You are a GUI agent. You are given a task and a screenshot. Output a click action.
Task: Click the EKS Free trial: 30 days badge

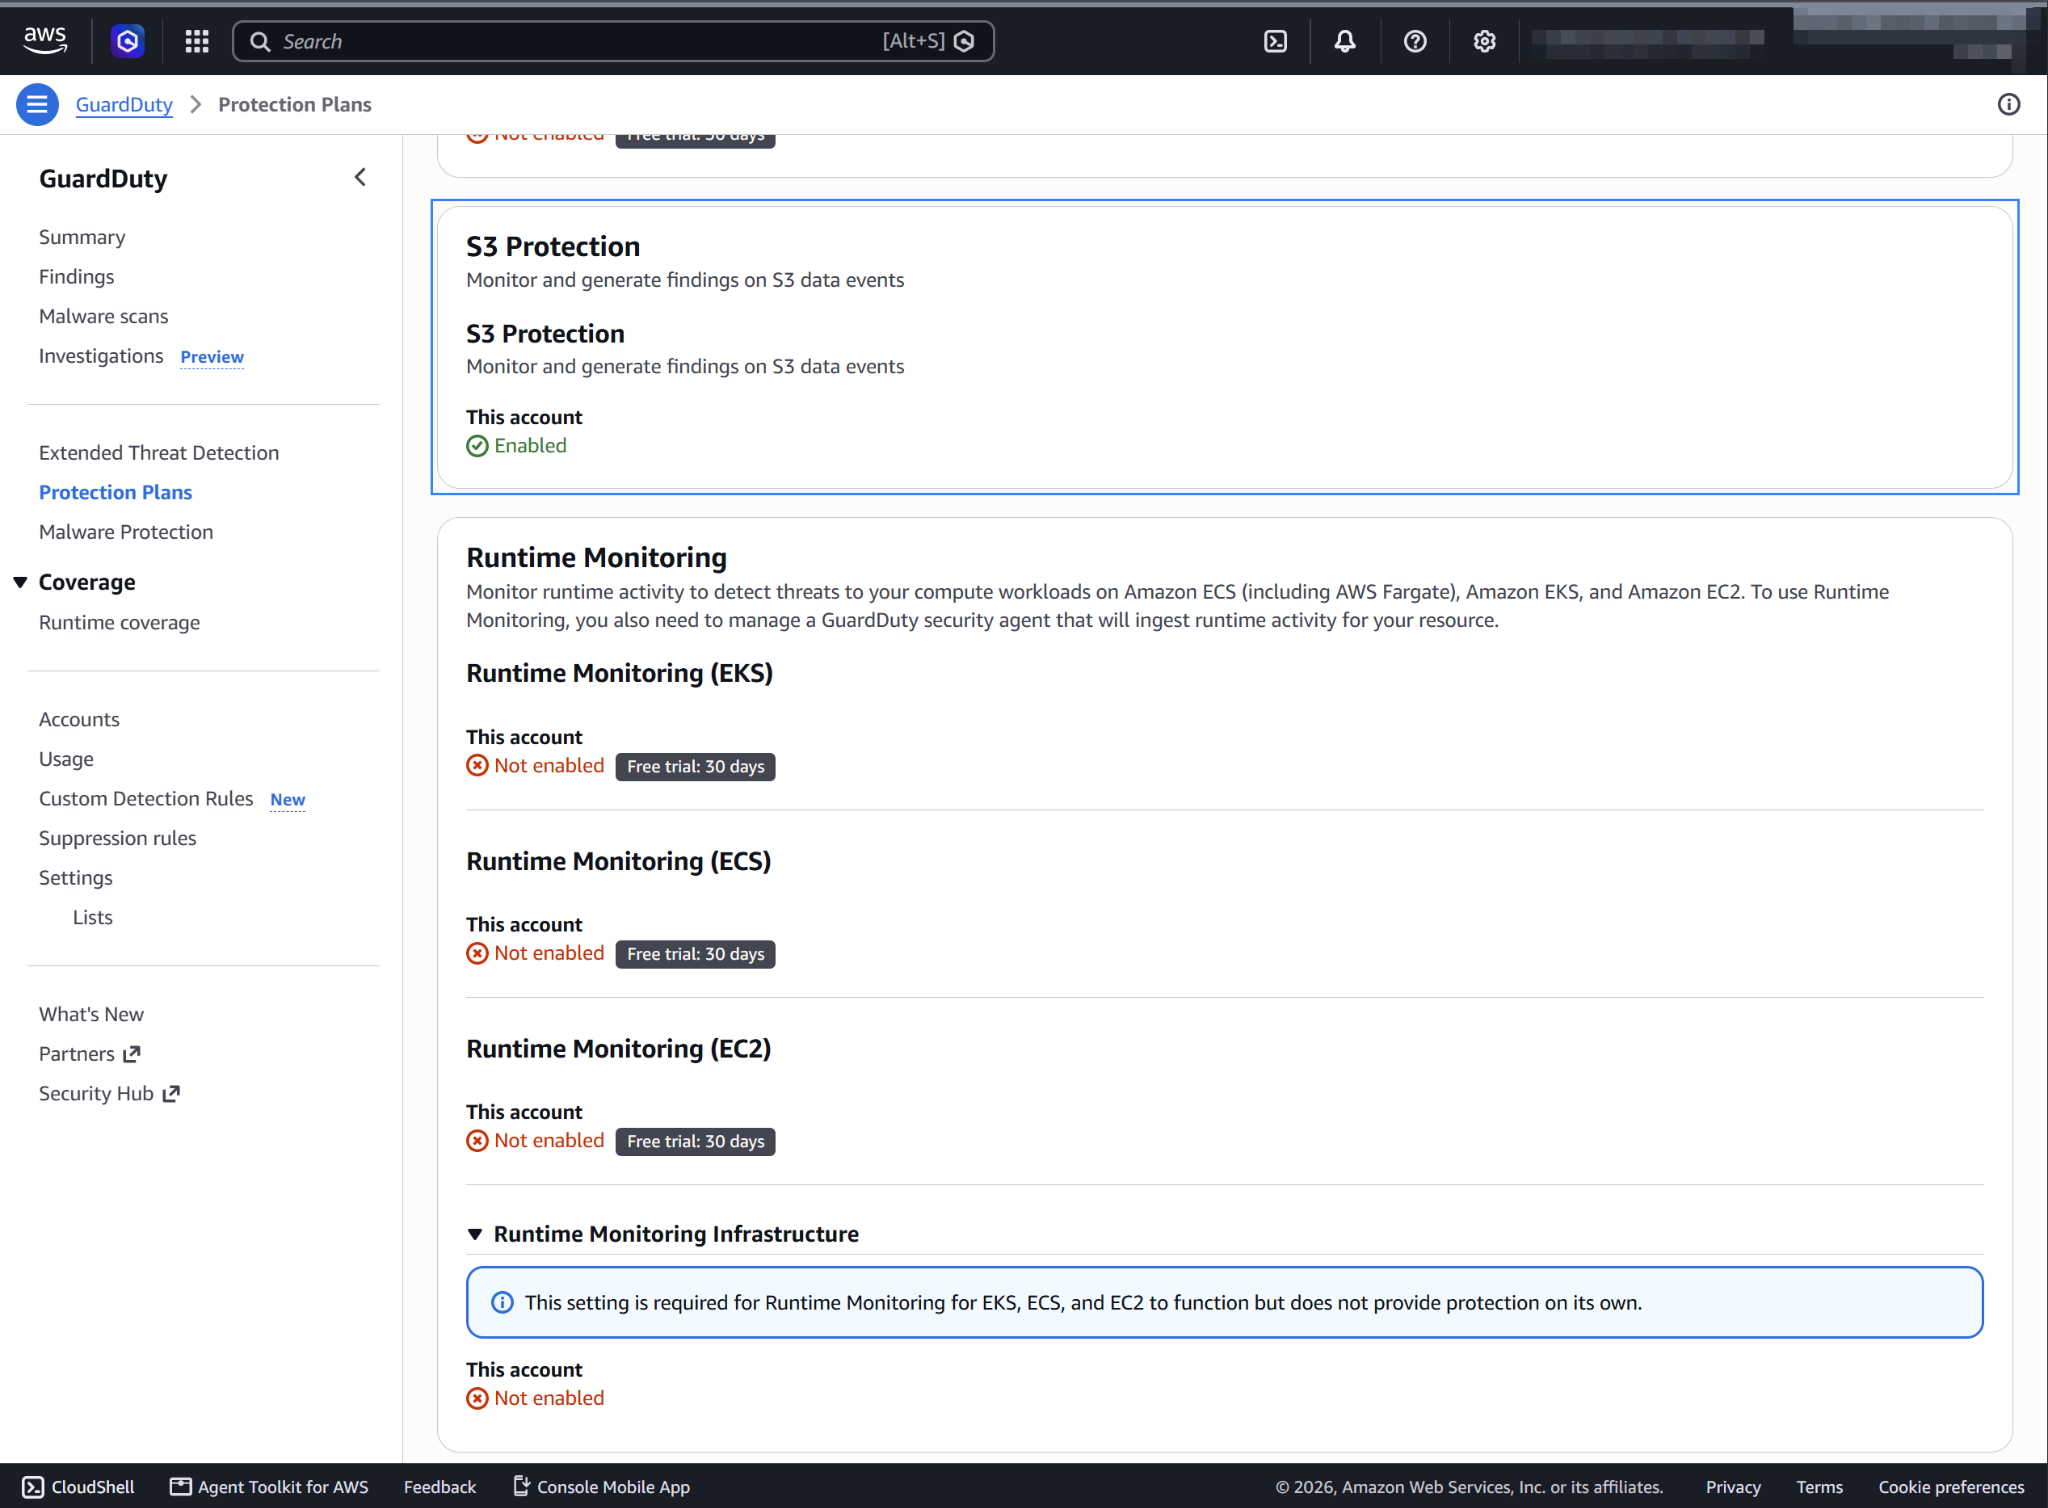(x=695, y=766)
